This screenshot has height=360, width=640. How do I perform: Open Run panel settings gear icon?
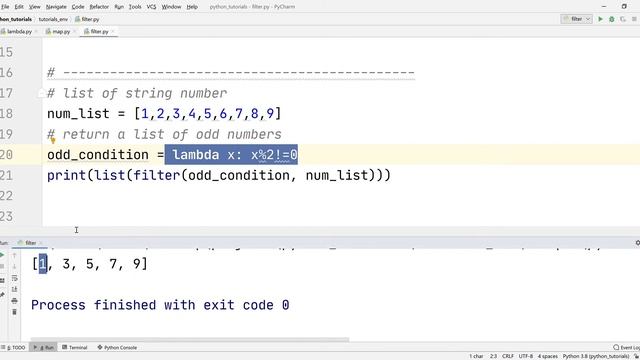[x=637, y=243]
